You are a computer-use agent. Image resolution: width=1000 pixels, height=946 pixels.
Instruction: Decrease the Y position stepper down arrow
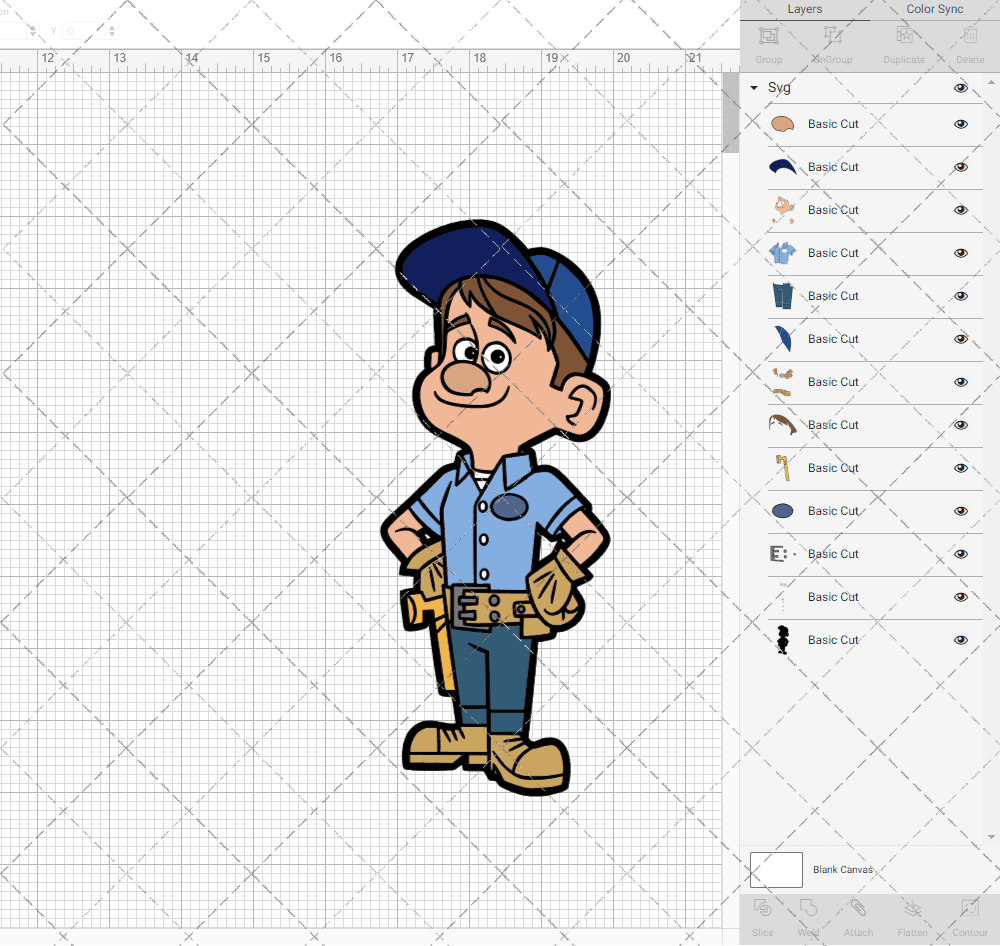pos(112,34)
